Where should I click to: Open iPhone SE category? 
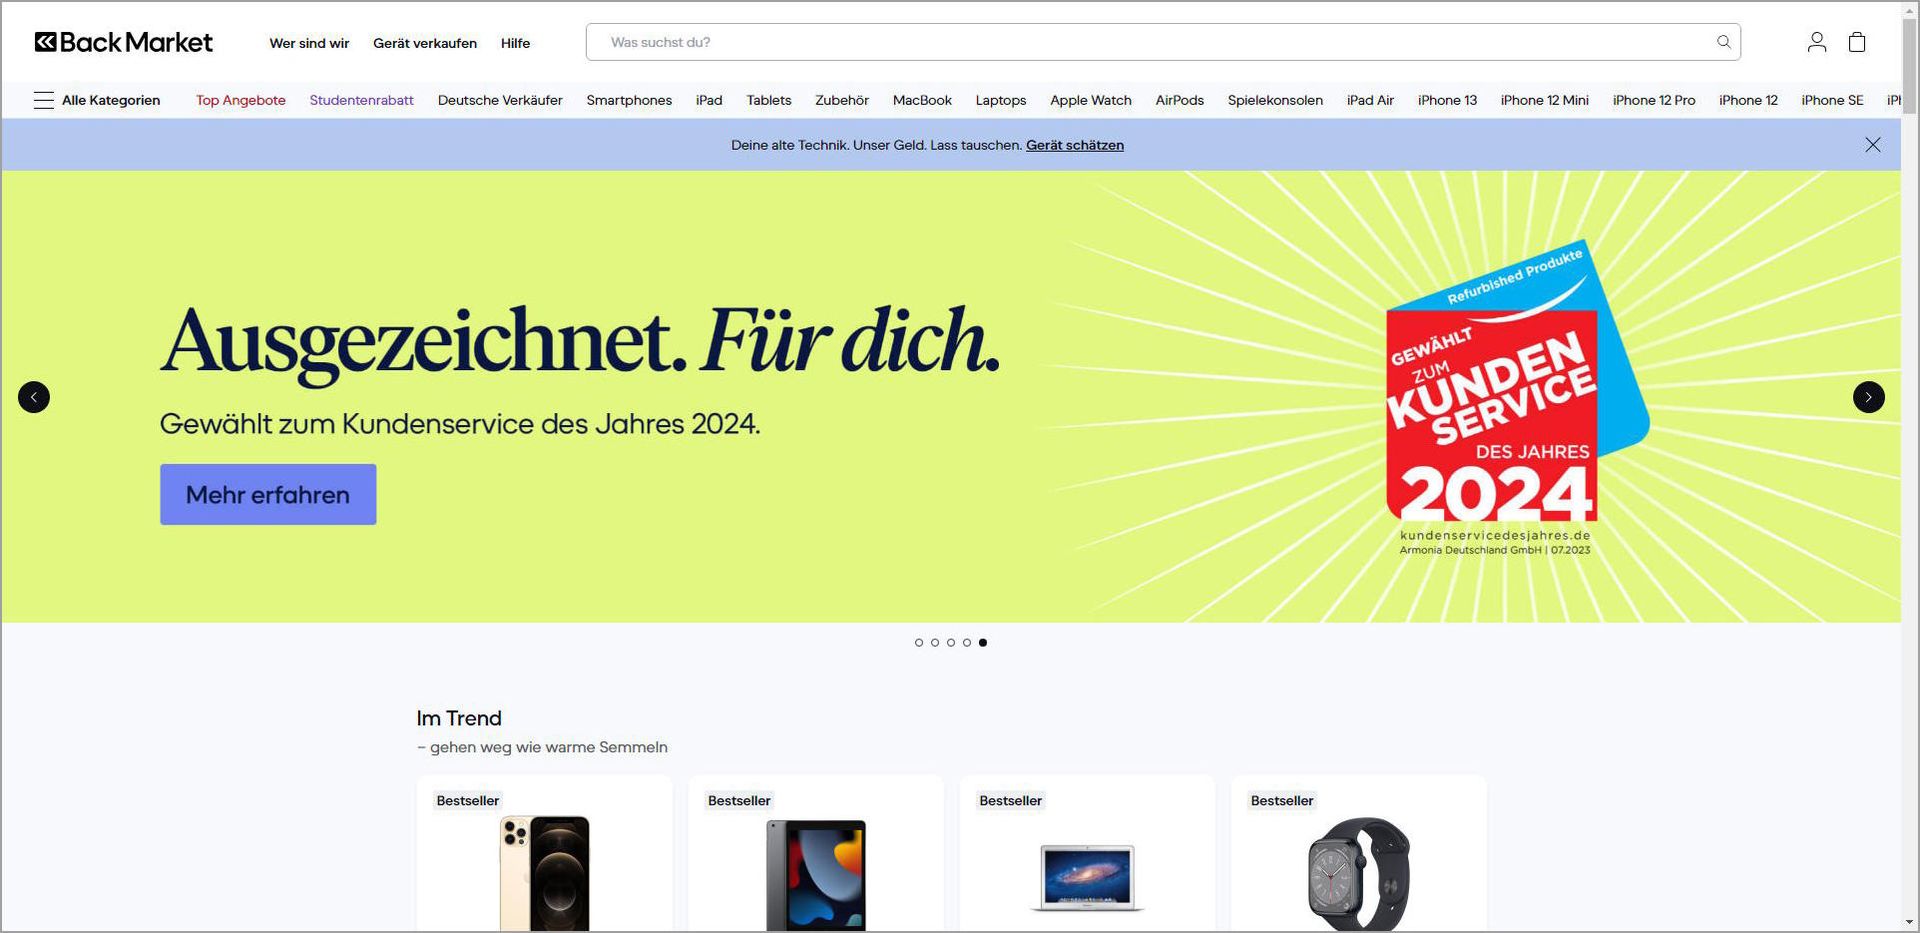click(1832, 100)
